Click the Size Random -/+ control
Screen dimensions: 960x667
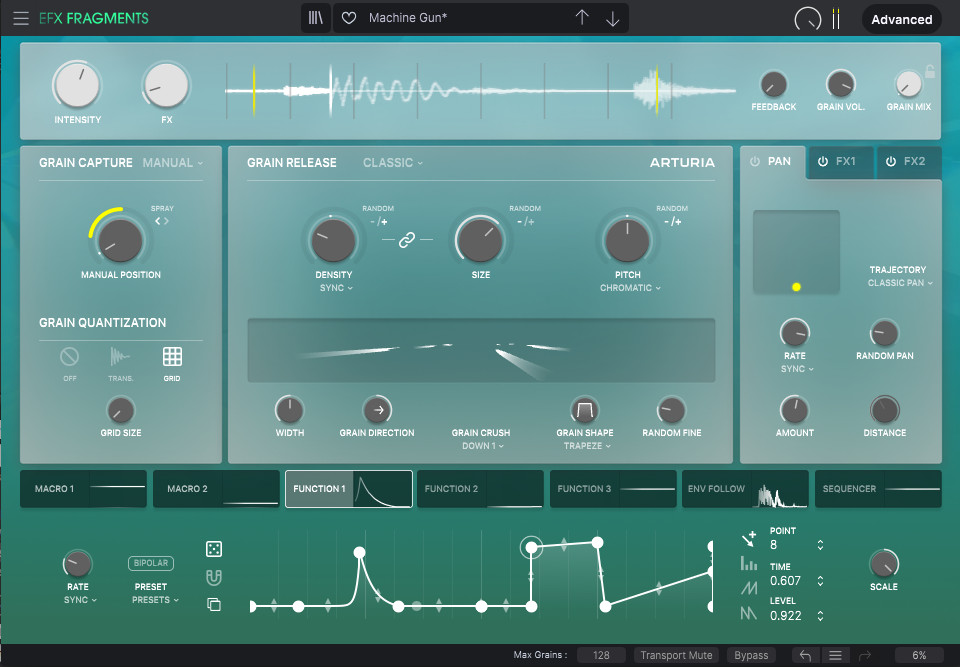[525, 222]
